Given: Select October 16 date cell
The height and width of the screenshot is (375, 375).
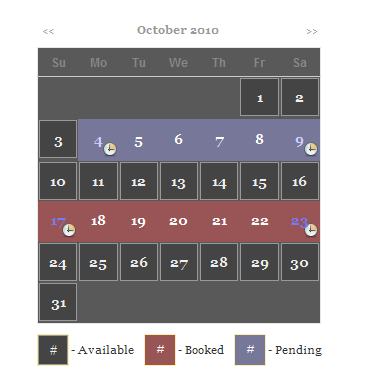Looking at the screenshot, I should [300, 181].
